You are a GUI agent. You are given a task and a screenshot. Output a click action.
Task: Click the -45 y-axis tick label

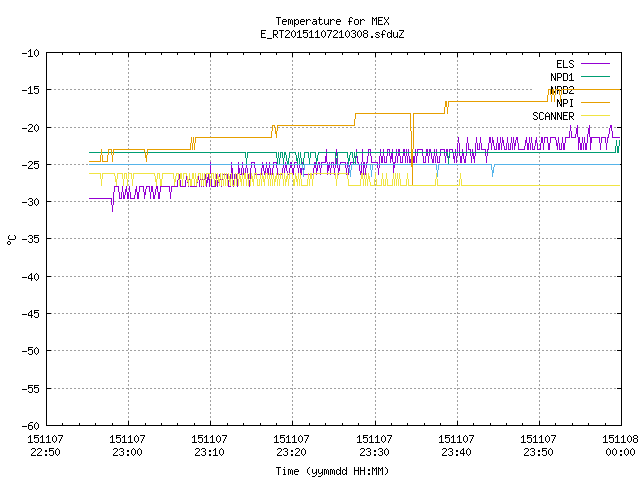(x=31, y=314)
